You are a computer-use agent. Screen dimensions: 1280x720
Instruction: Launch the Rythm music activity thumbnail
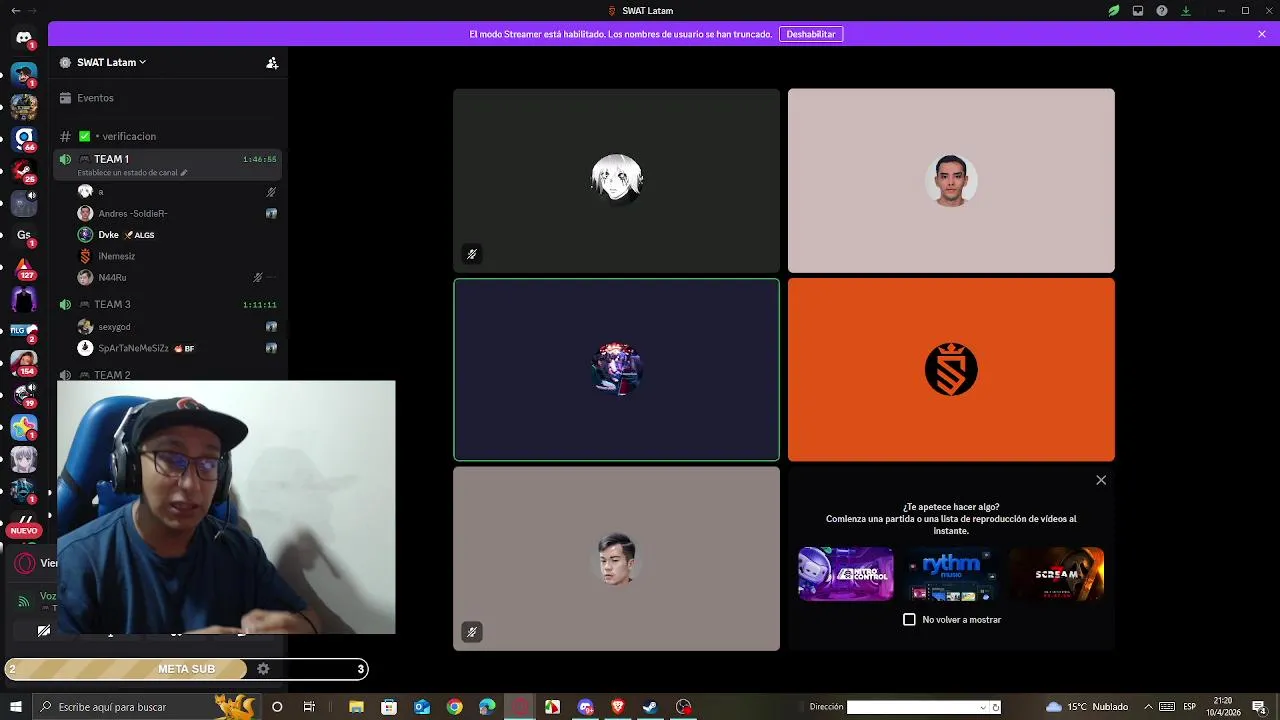tap(951, 574)
